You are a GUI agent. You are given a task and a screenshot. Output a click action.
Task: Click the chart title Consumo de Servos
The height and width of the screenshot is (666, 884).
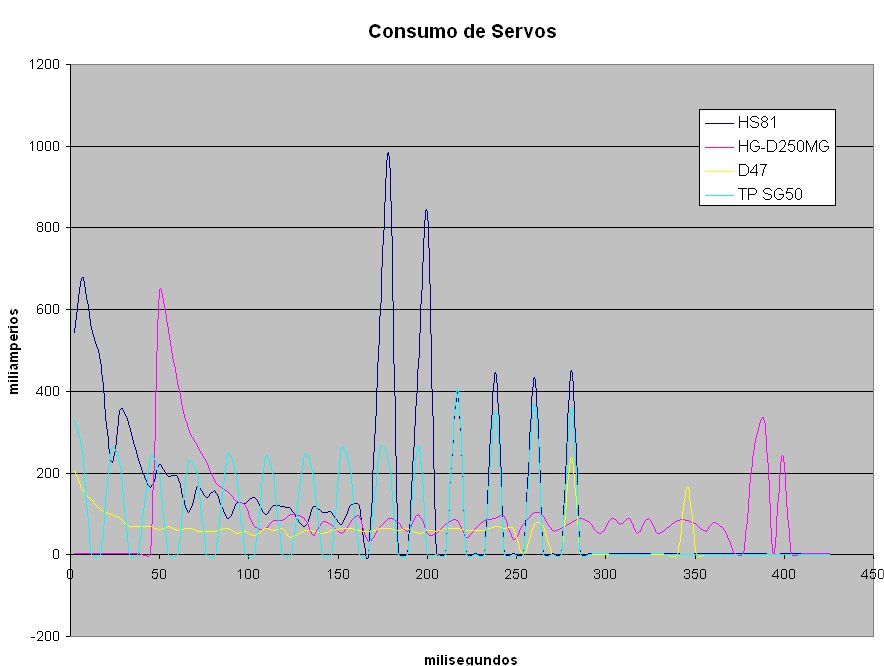point(461,31)
